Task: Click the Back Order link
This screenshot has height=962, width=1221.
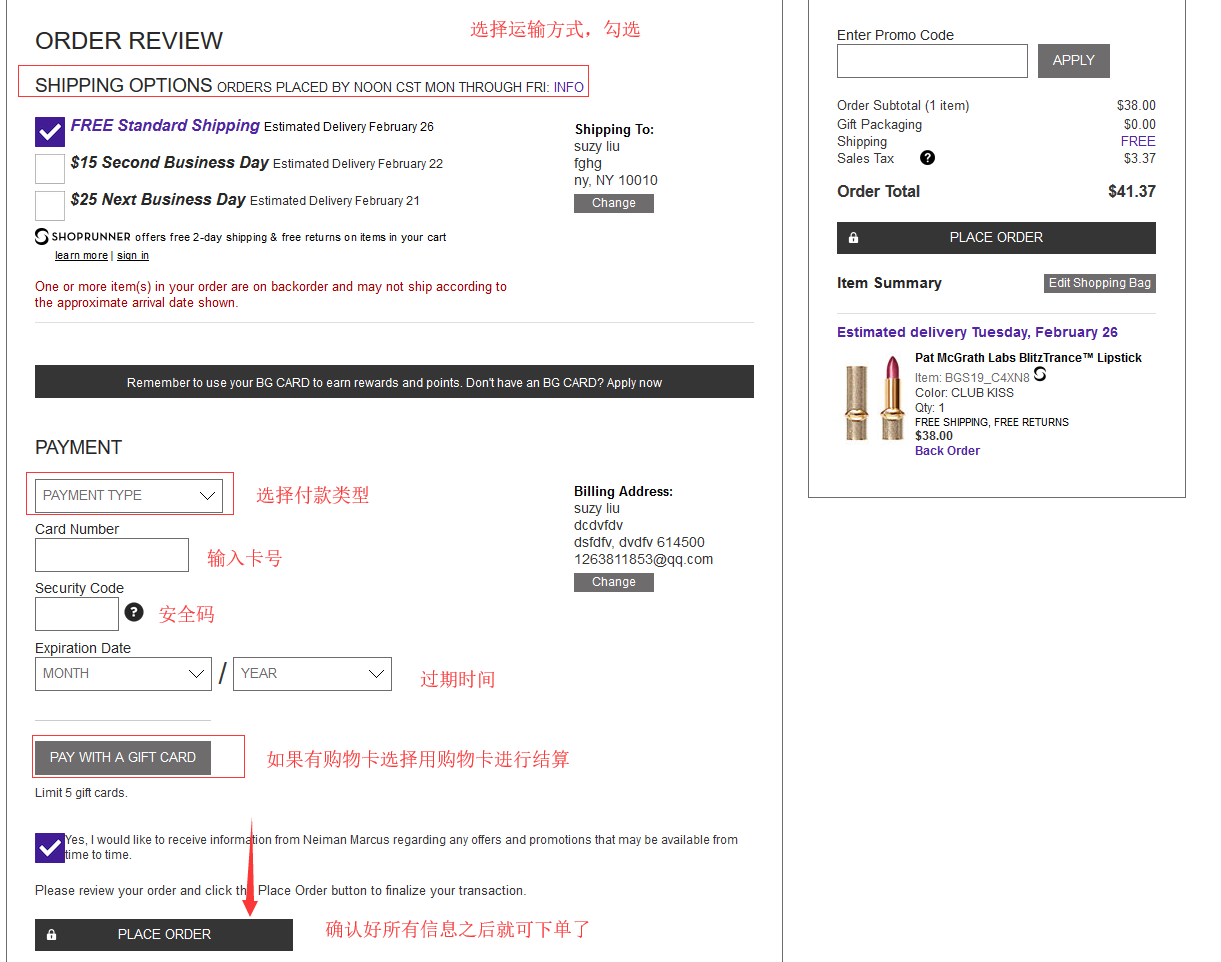Action: coord(947,451)
